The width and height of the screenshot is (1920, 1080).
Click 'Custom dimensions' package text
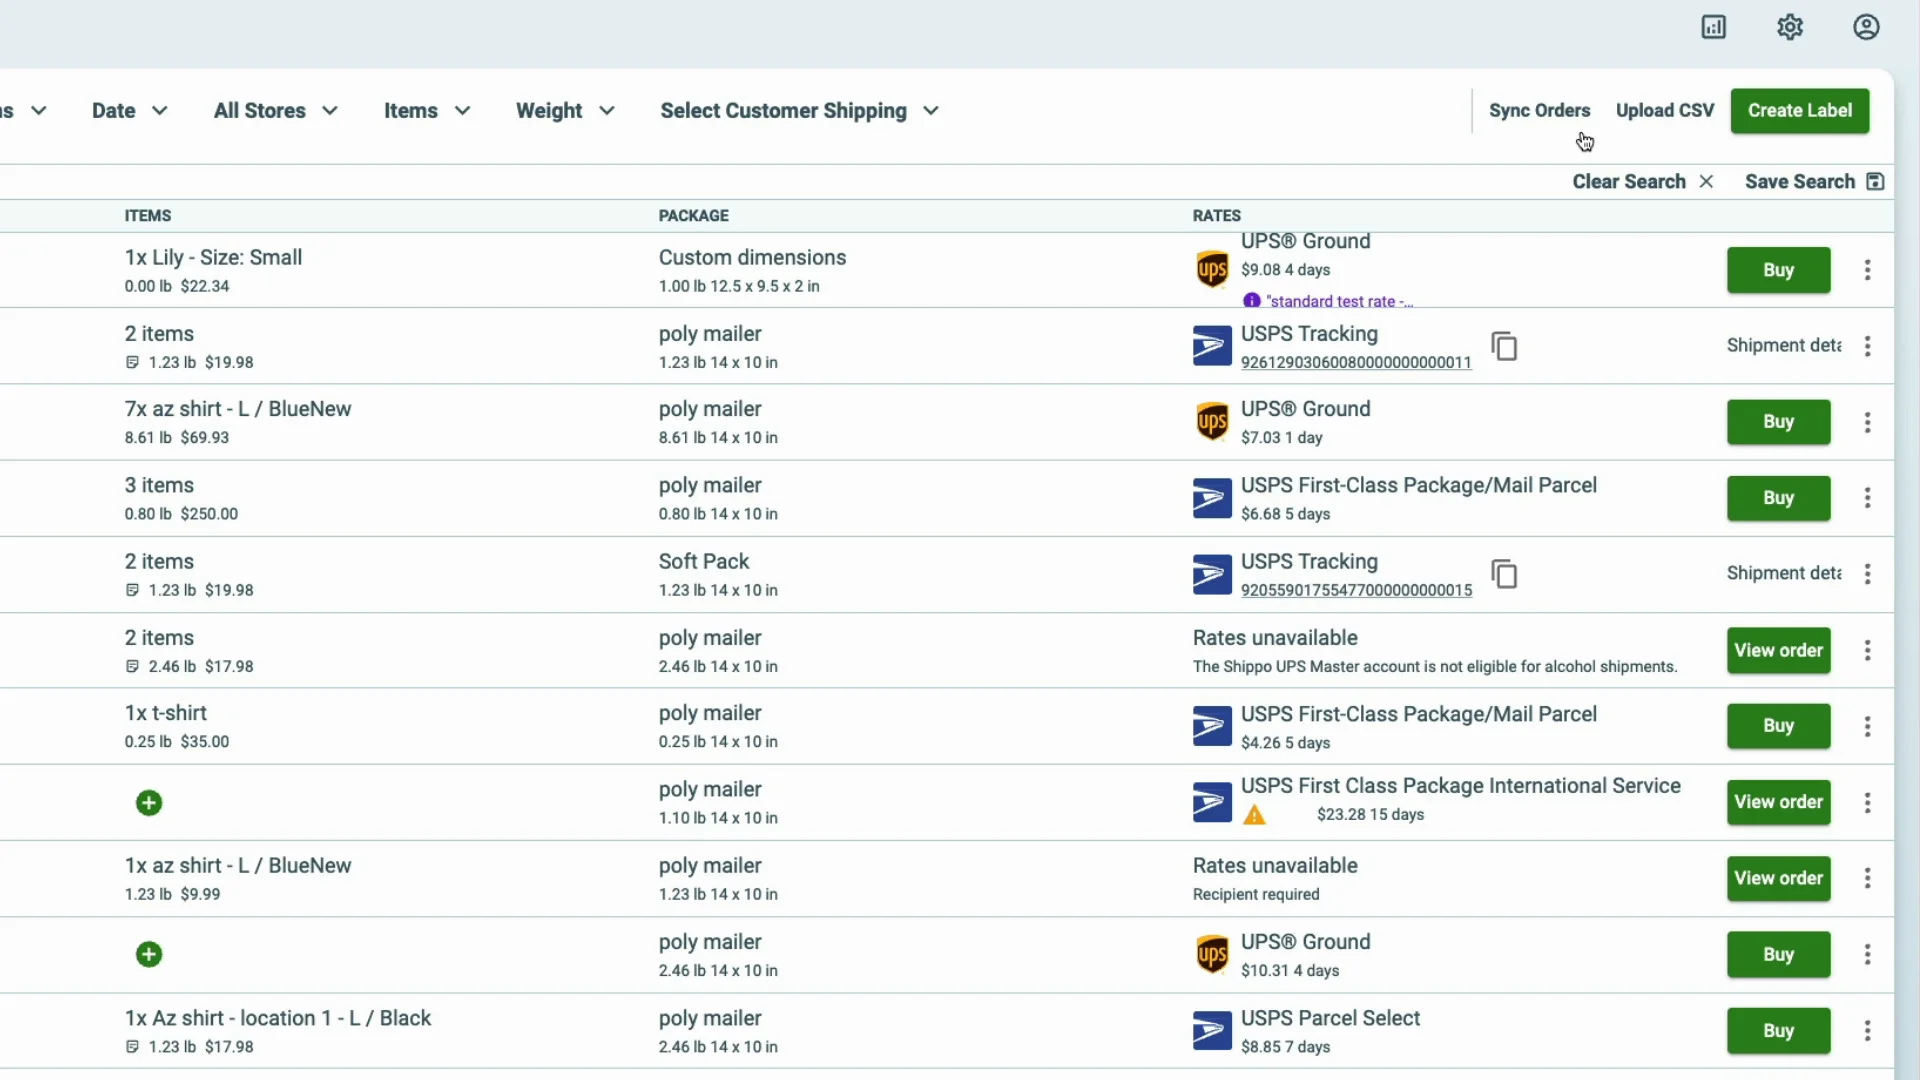[752, 258]
